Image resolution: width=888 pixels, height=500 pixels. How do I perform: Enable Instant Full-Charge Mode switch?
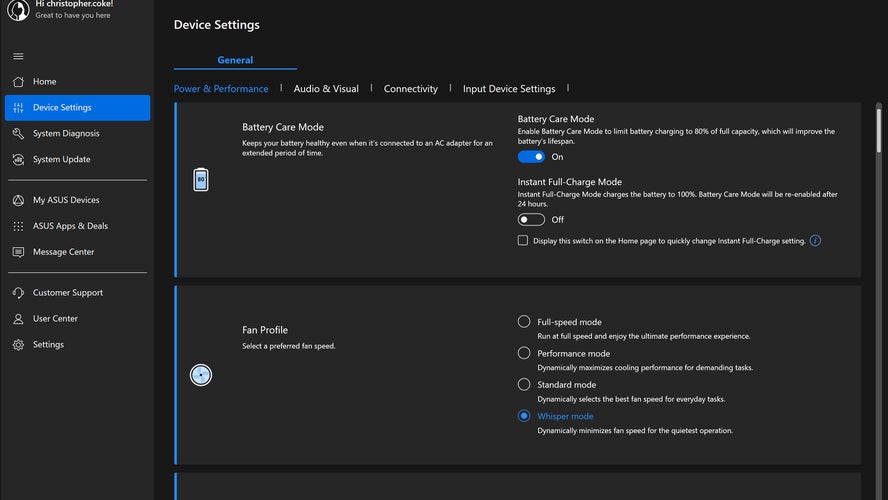tap(531, 220)
